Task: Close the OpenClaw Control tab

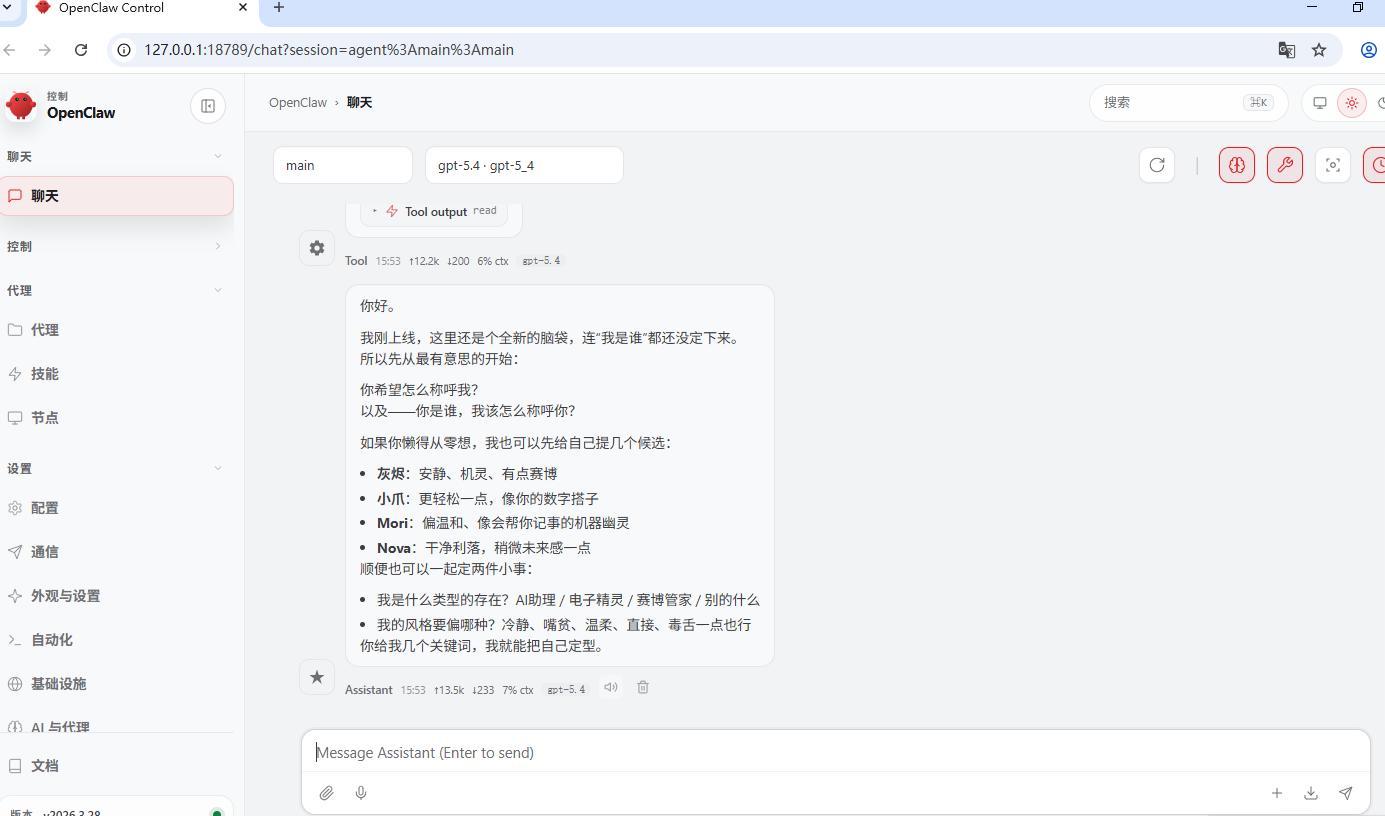Action: [x=243, y=8]
